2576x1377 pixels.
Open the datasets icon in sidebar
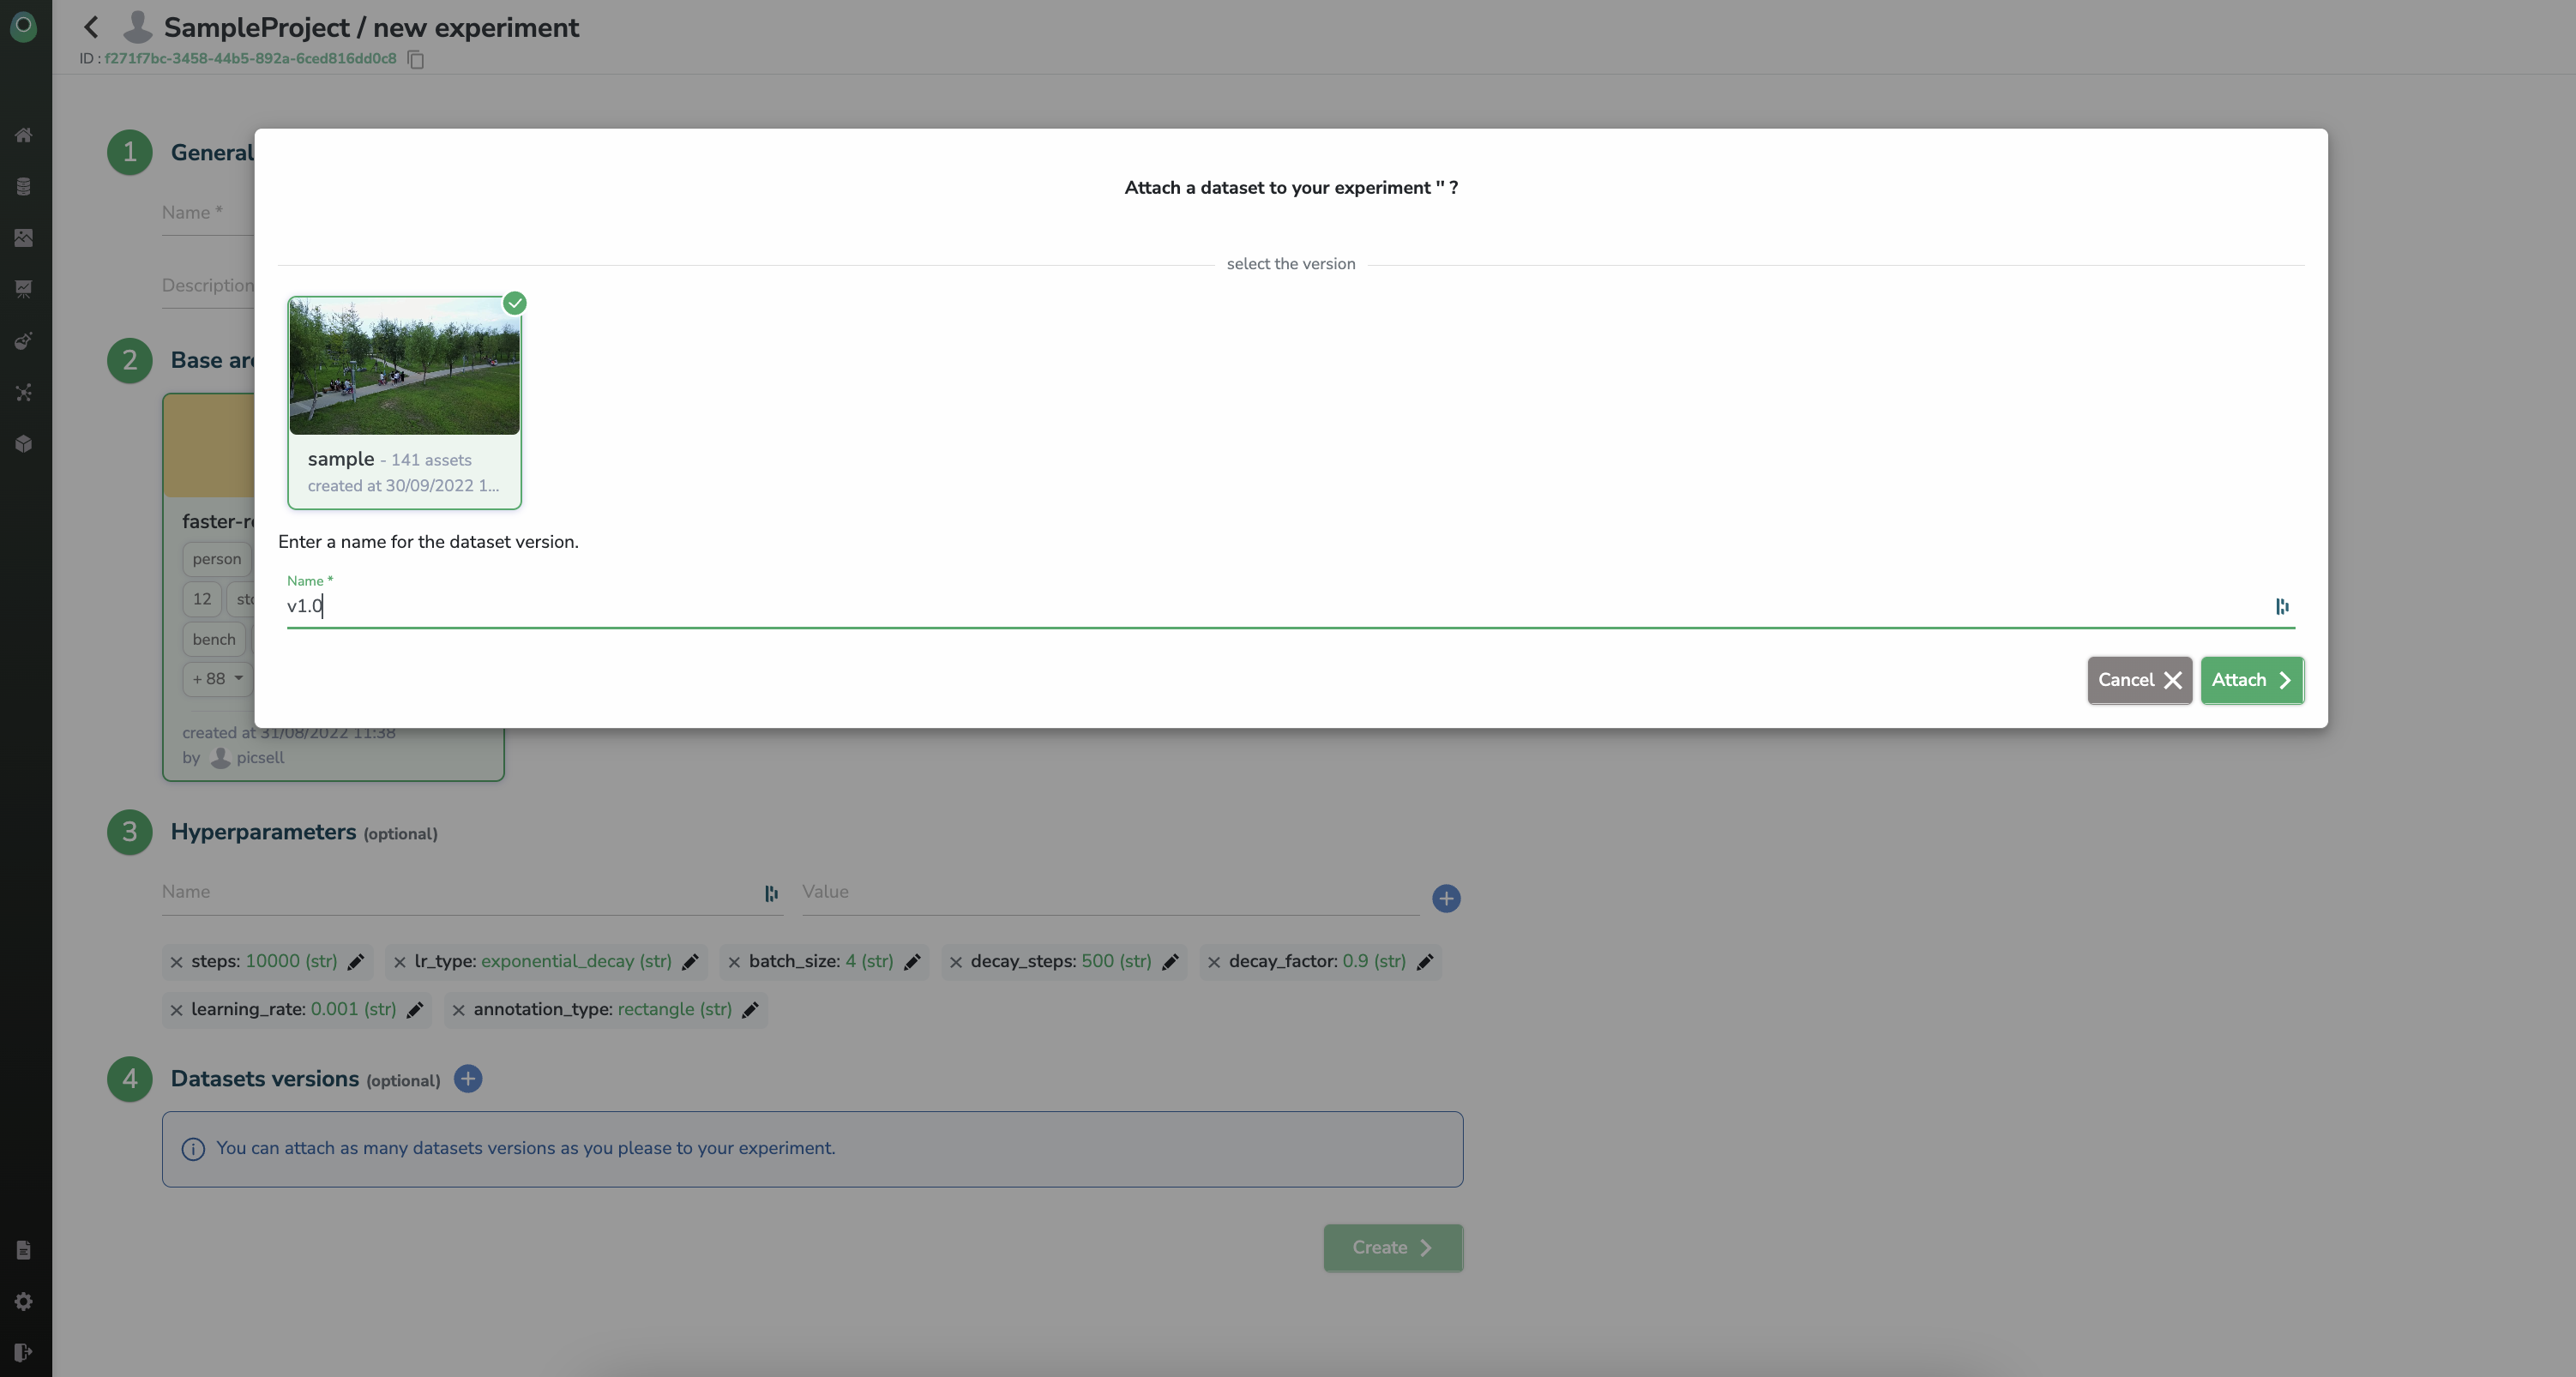24,186
